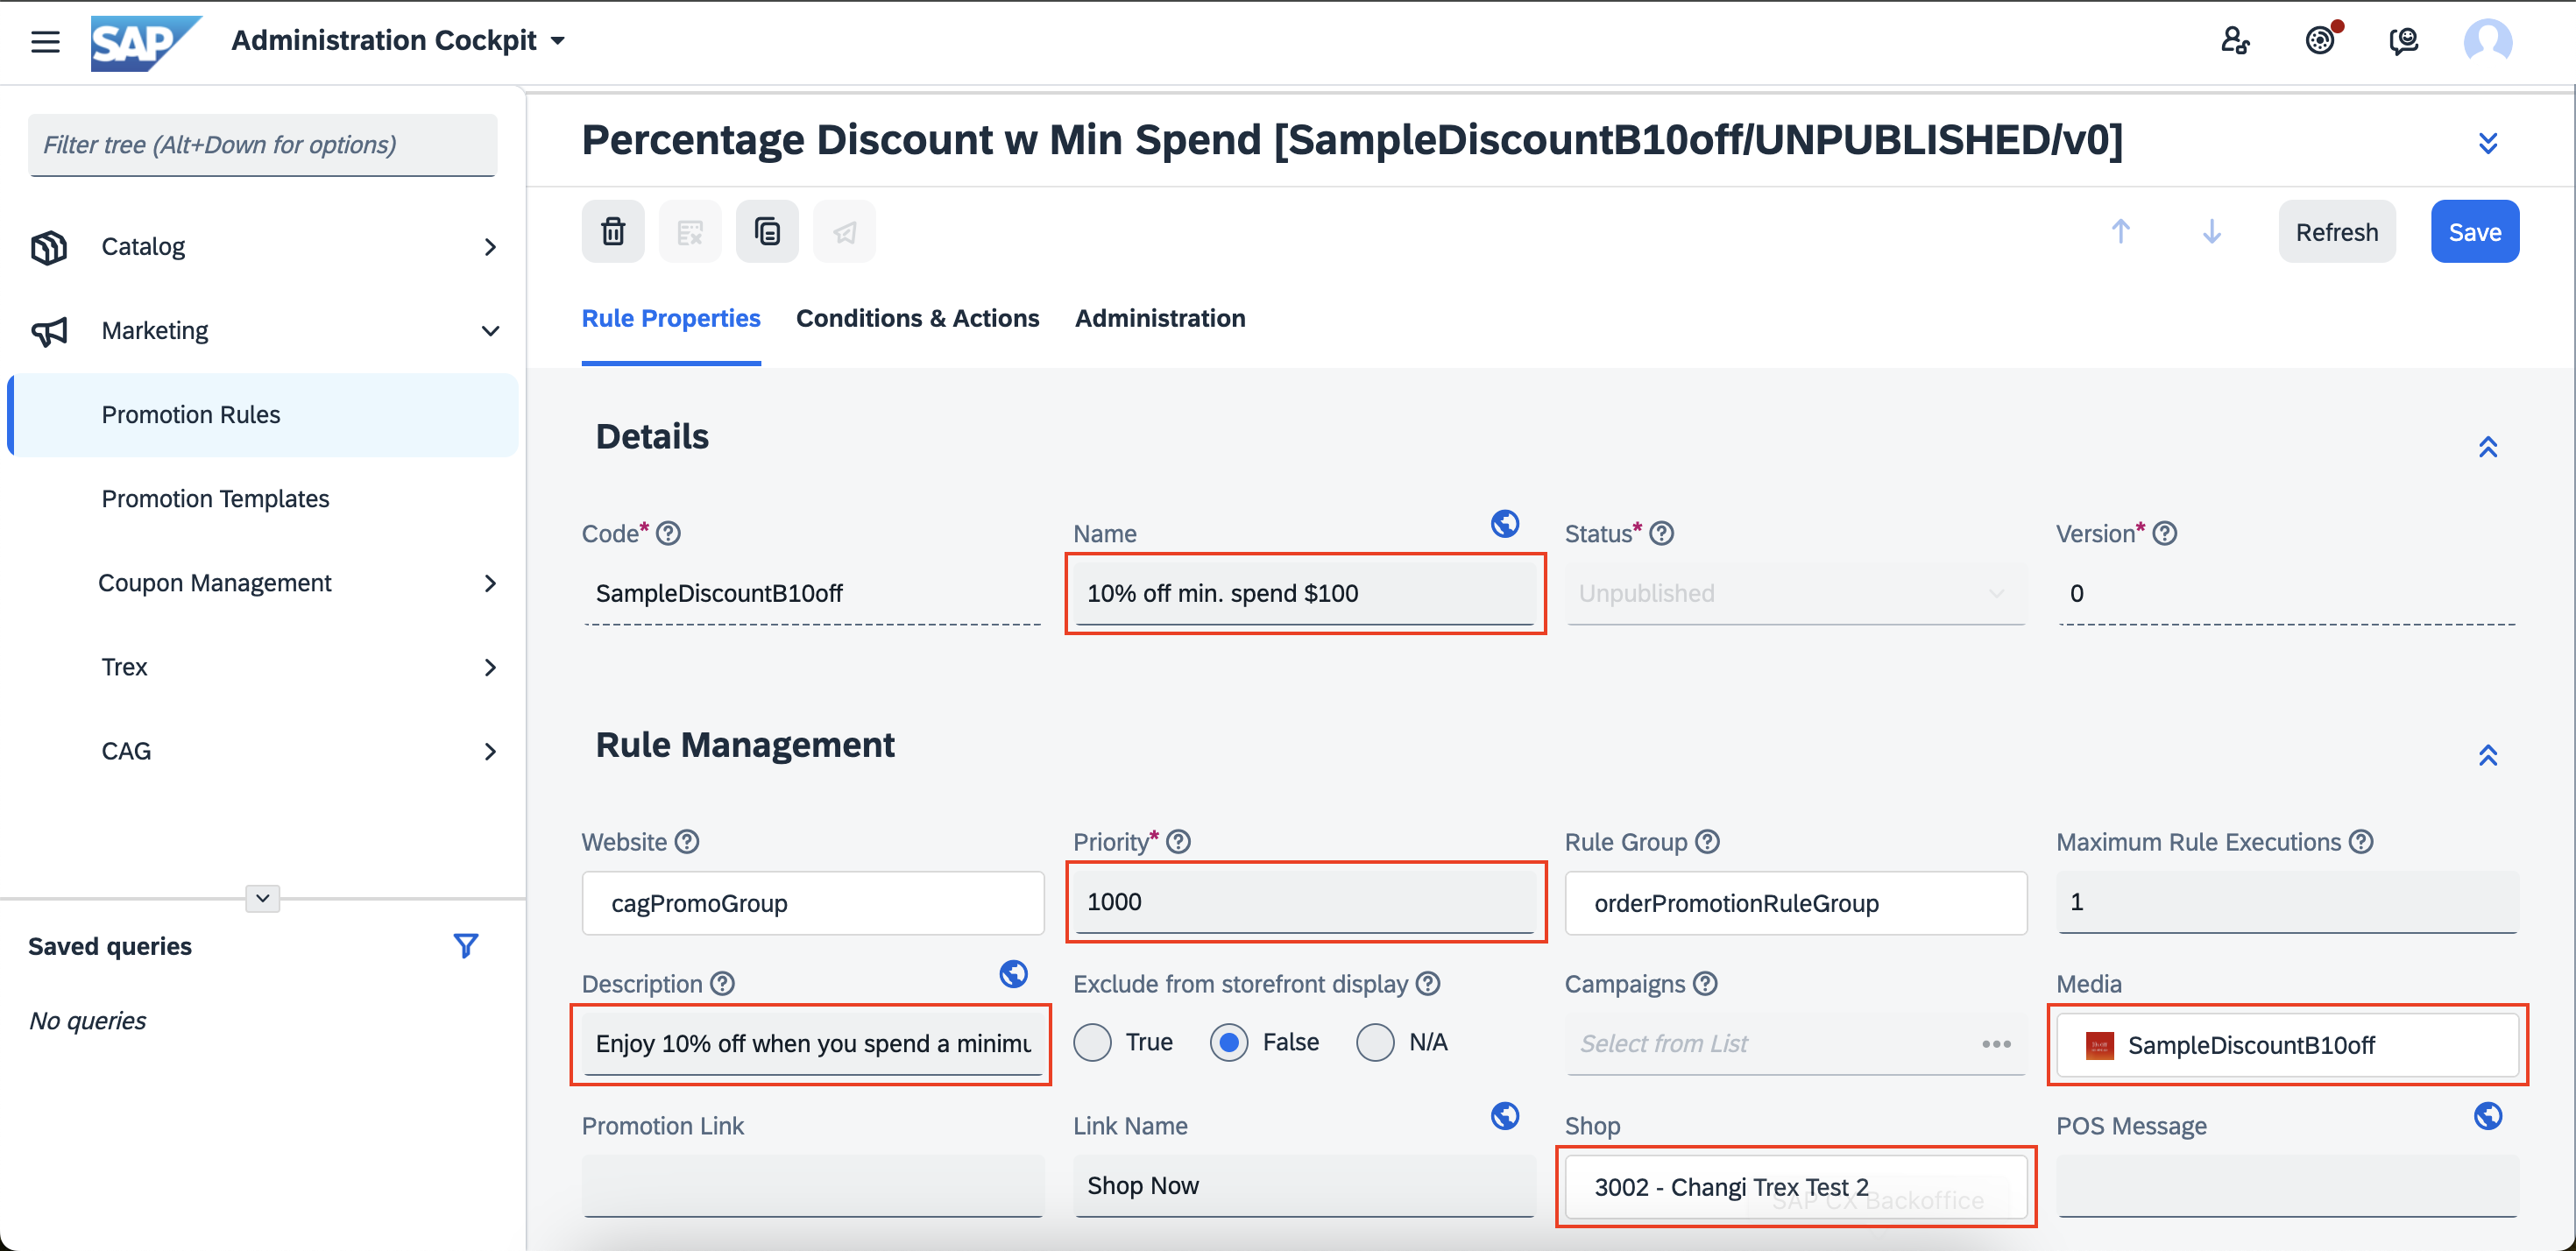2576x1251 pixels.
Task: Go to previous item with up arrow
Action: [x=2120, y=232]
